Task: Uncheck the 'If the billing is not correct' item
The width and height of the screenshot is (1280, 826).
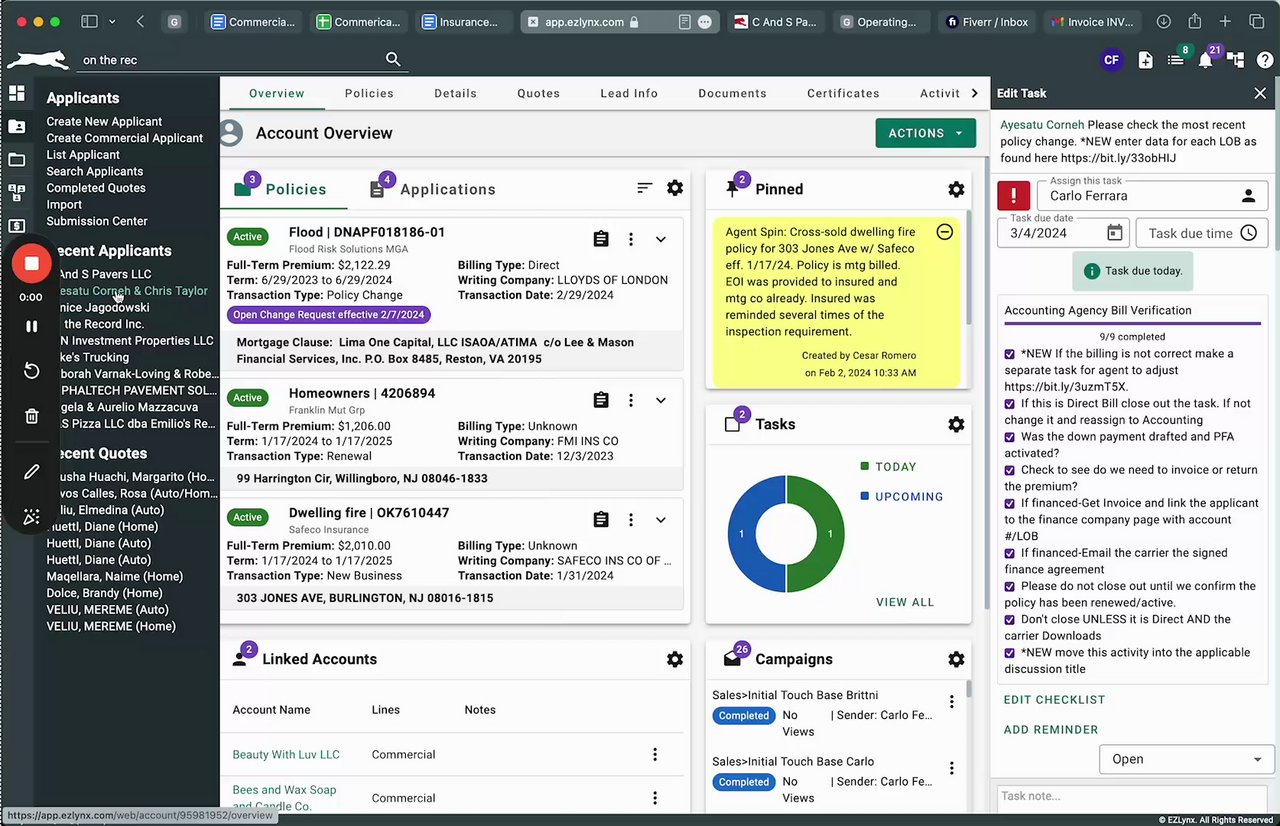Action: [x=1010, y=354]
